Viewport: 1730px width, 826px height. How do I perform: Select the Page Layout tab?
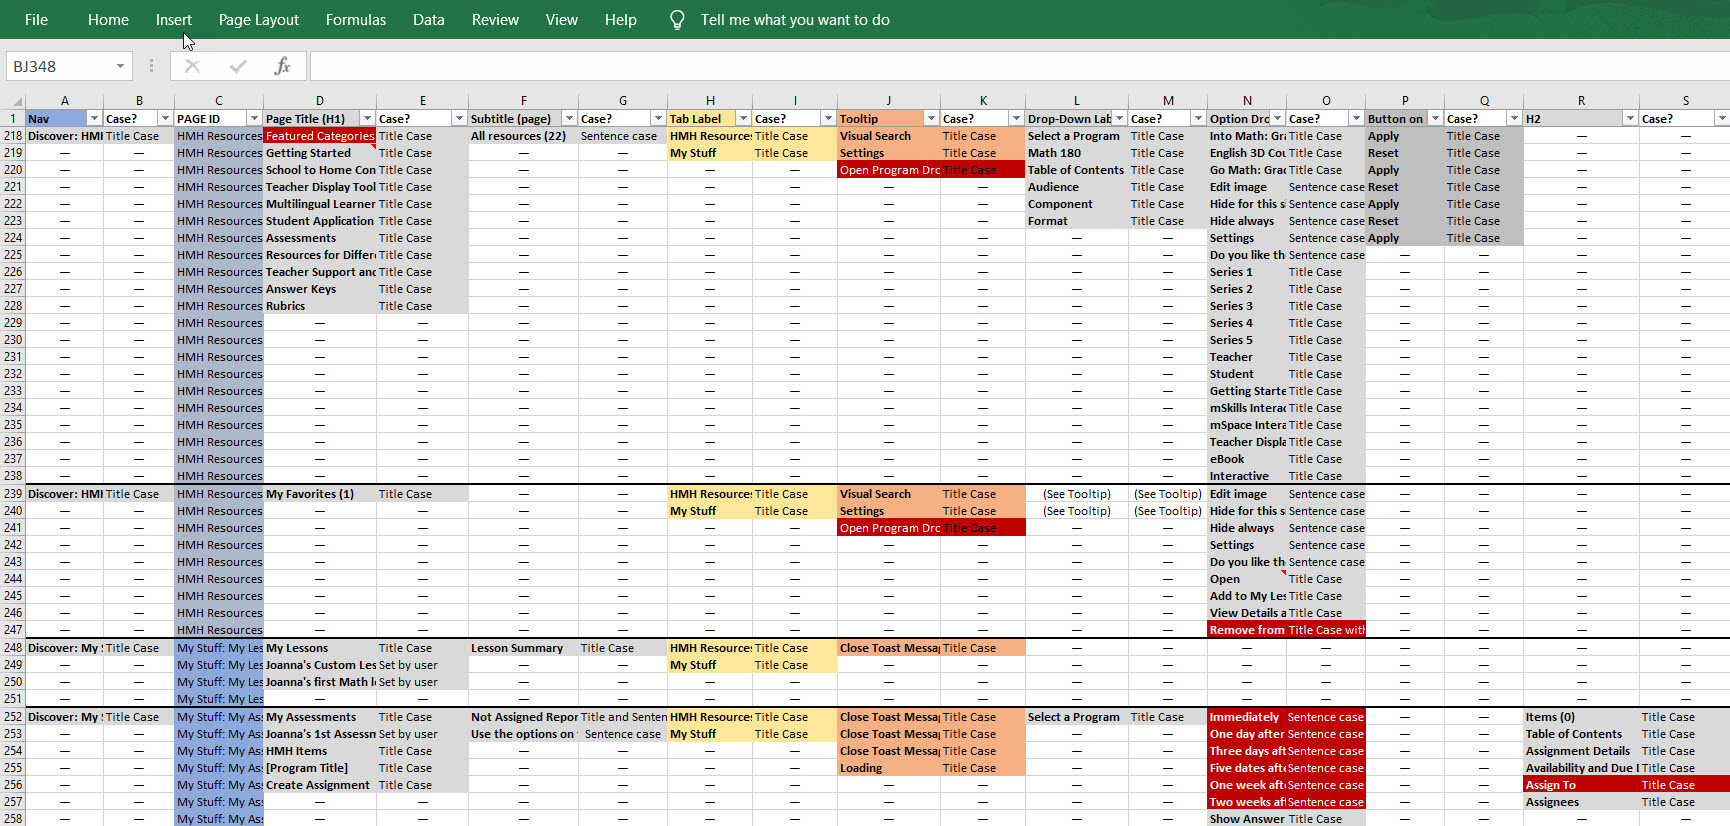pos(258,20)
